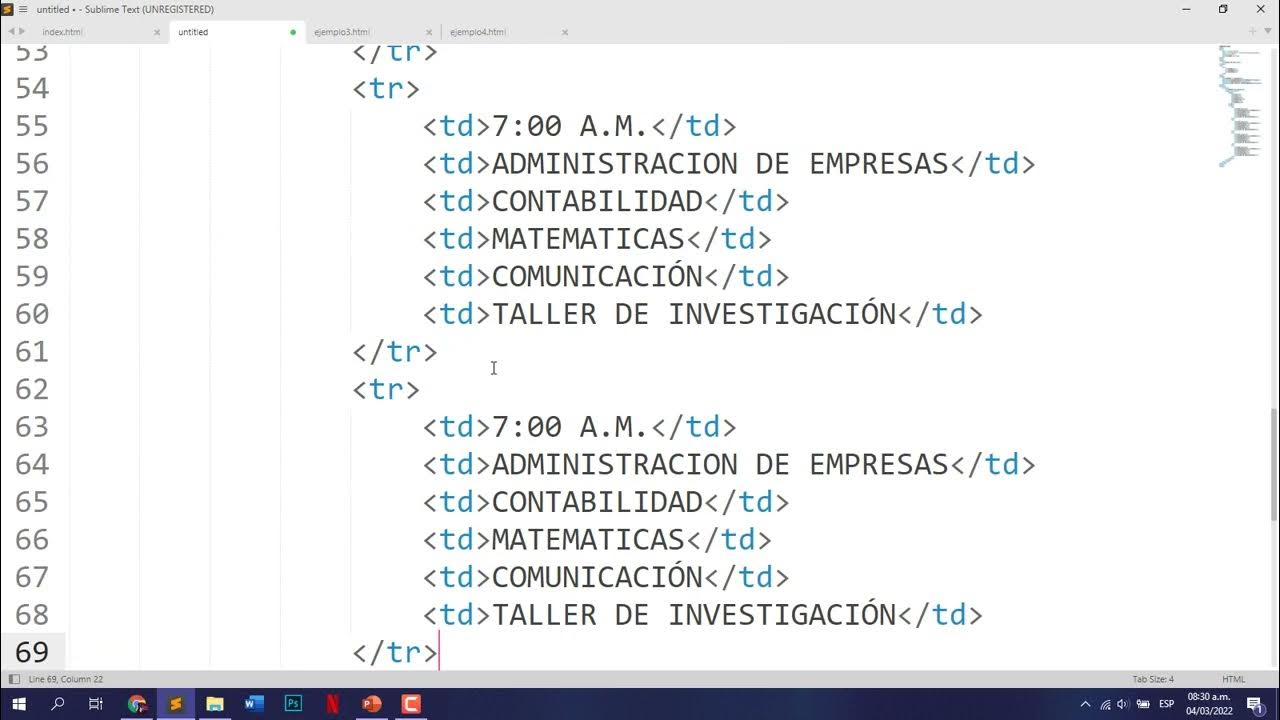Open Netflix from taskbar

click(332, 704)
